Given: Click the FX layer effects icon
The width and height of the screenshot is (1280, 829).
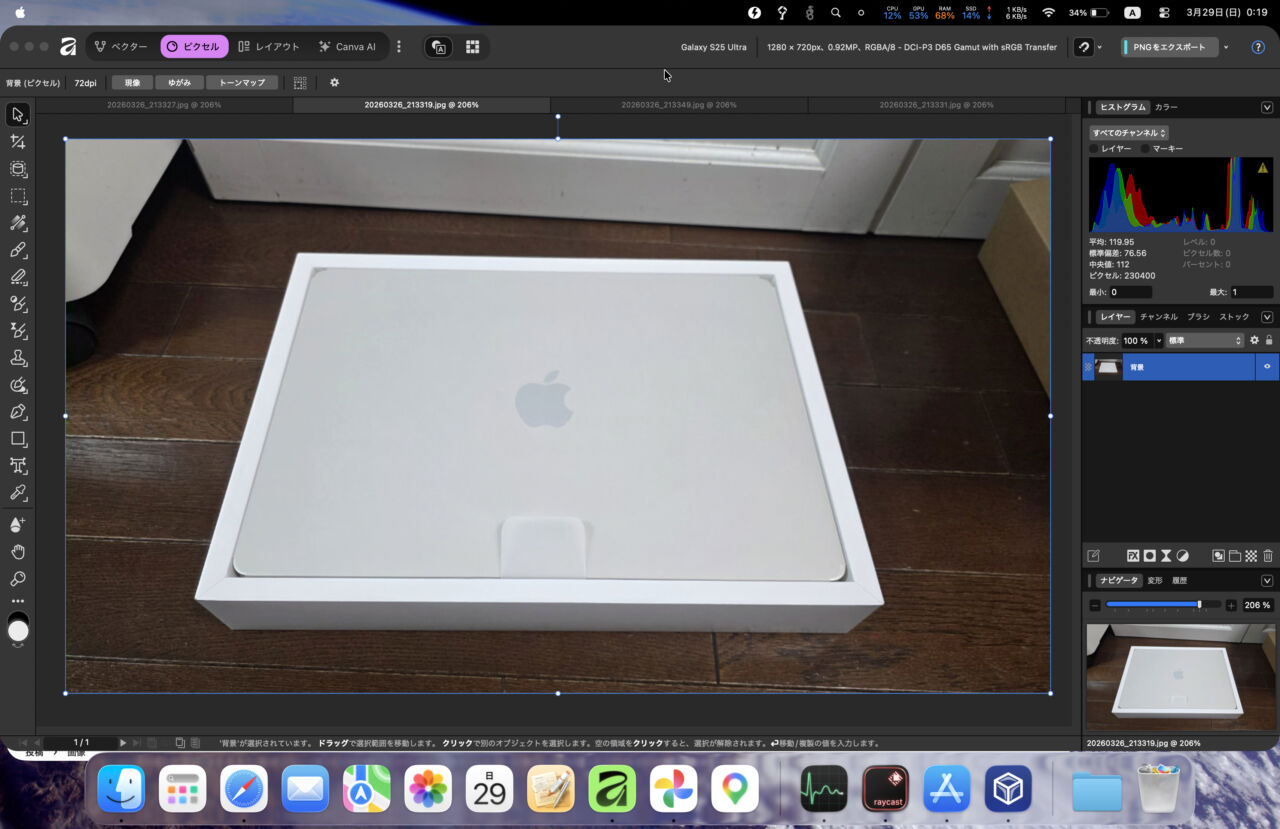Looking at the screenshot, I should point(1133,556).
